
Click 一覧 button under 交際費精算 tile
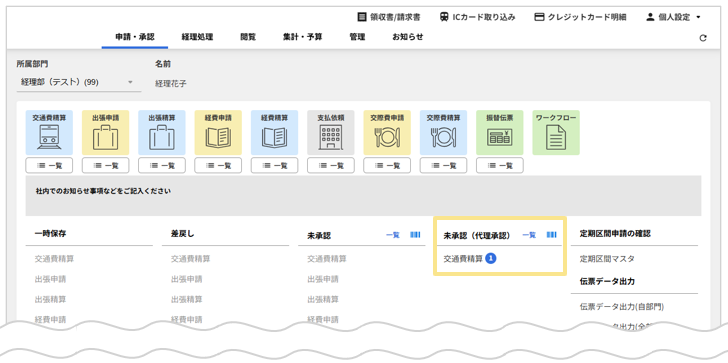(x=443, y=165)
